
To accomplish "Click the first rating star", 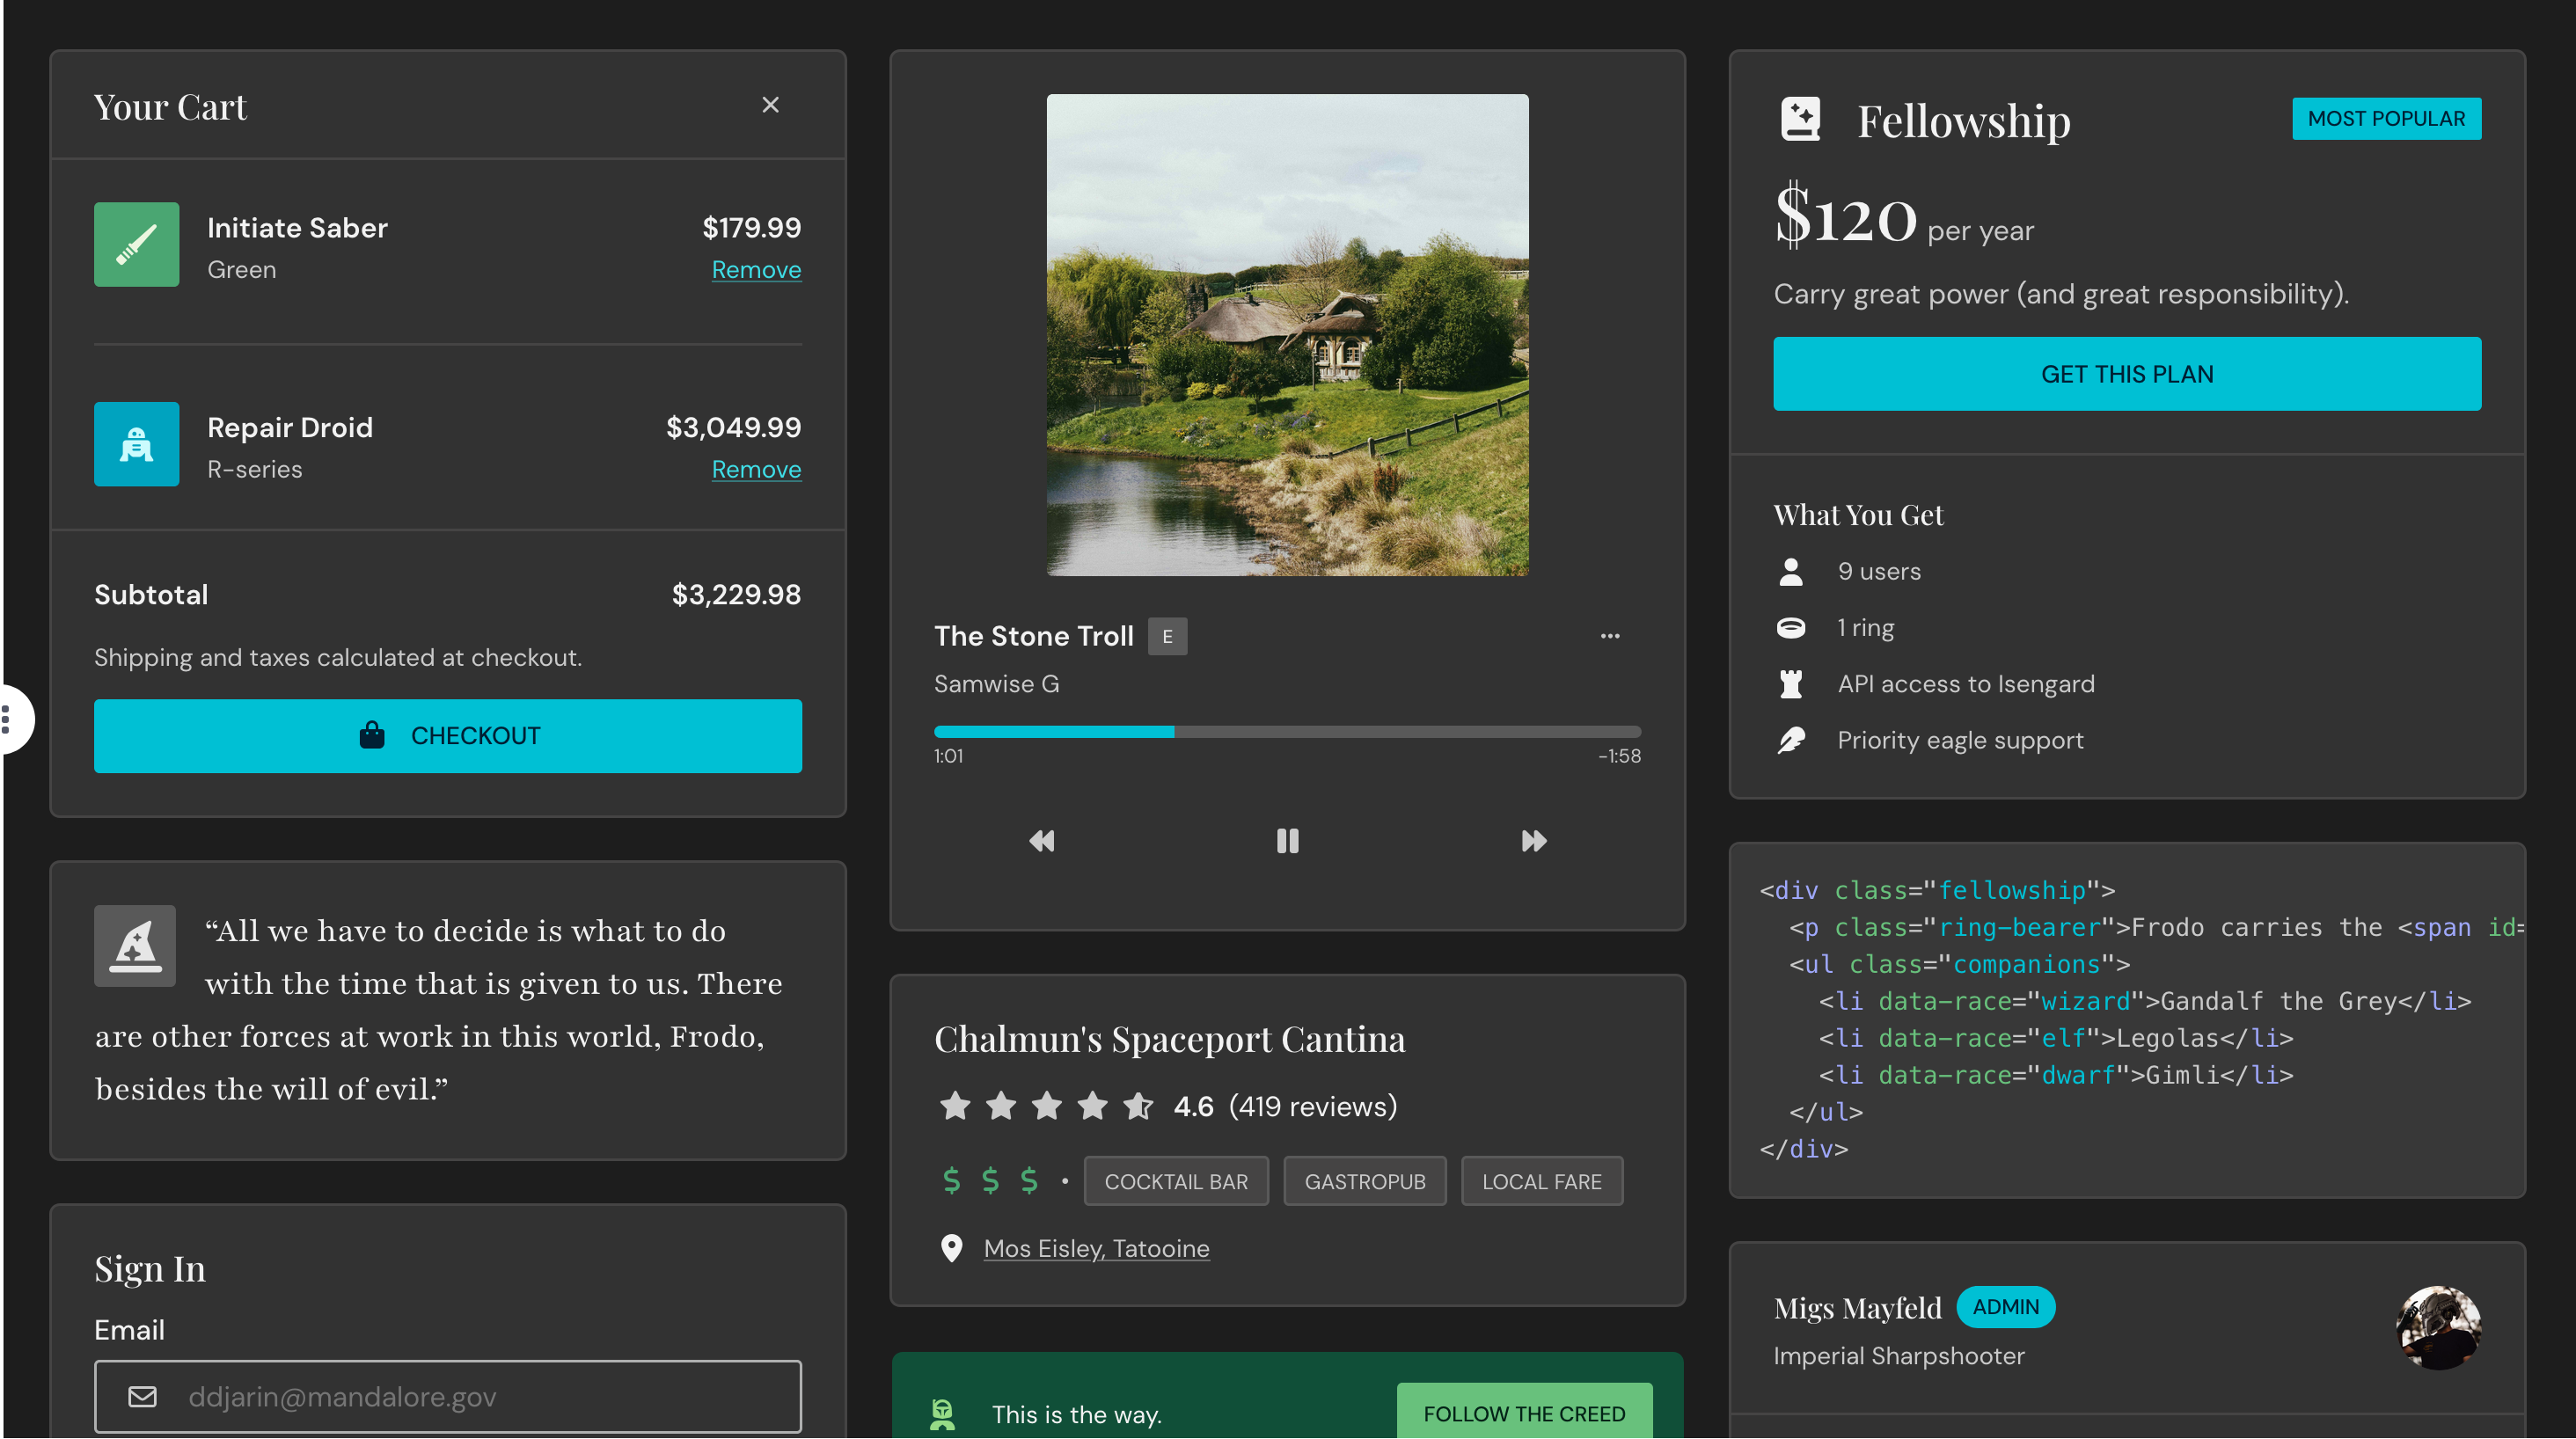I will (x=955, y=1106).
